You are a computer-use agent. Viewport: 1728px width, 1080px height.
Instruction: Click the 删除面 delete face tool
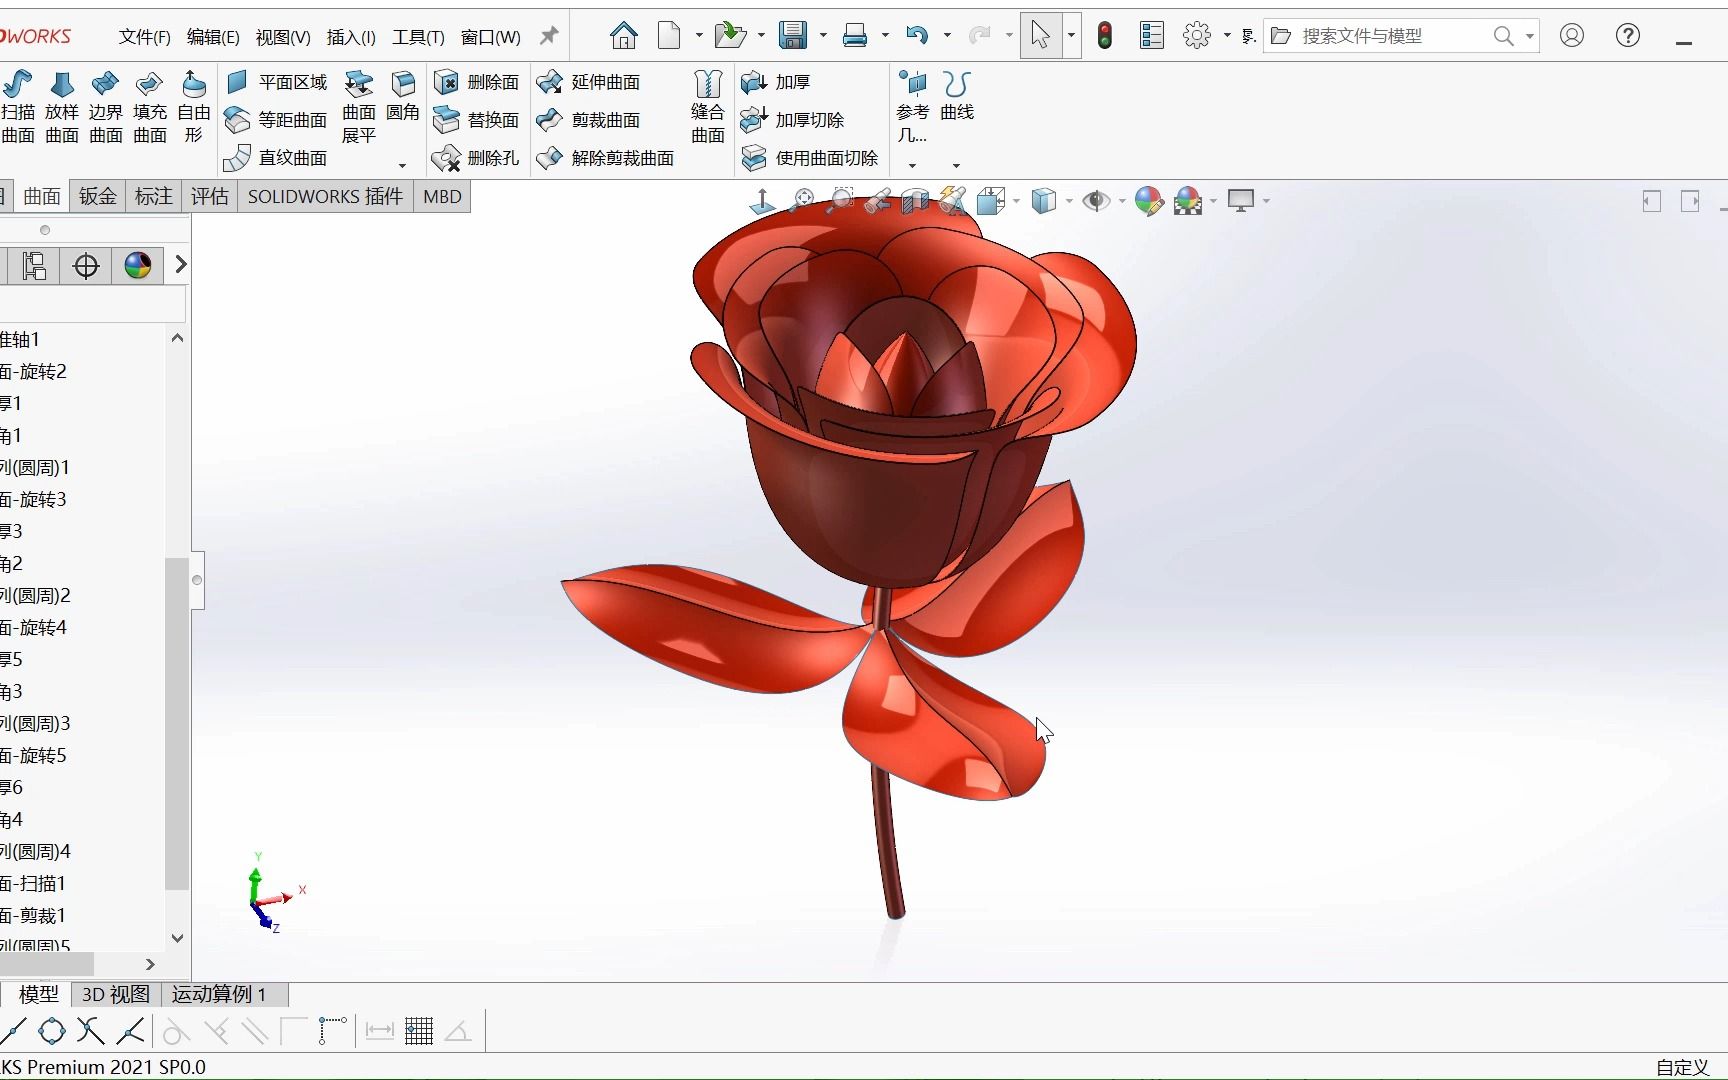pos(477,82)
